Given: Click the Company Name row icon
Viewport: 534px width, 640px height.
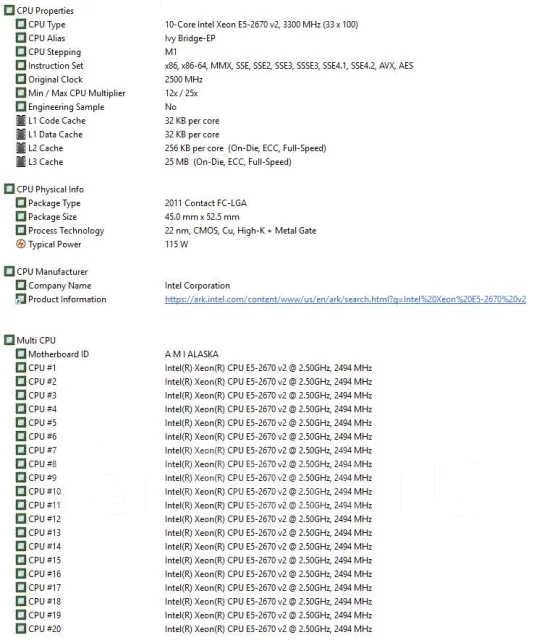Looking at the screenshot, I should 21,285.
